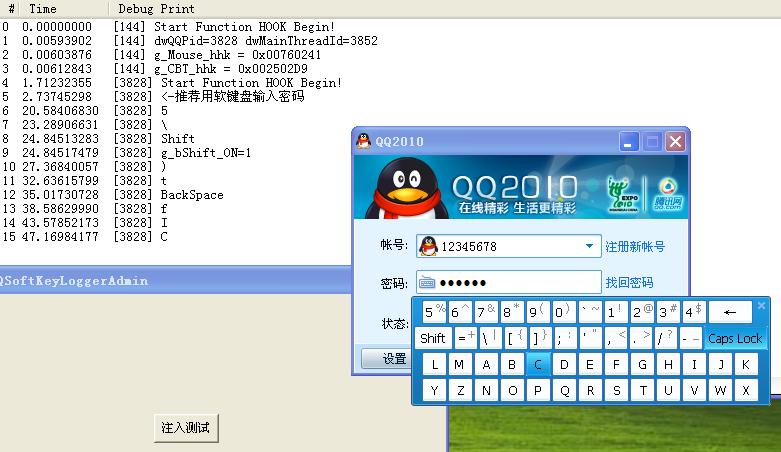Image resolution: width=781 pixels, height=452 pixels.
Task: Click the period > key on soft keyboard
Action: coord(641,338)
